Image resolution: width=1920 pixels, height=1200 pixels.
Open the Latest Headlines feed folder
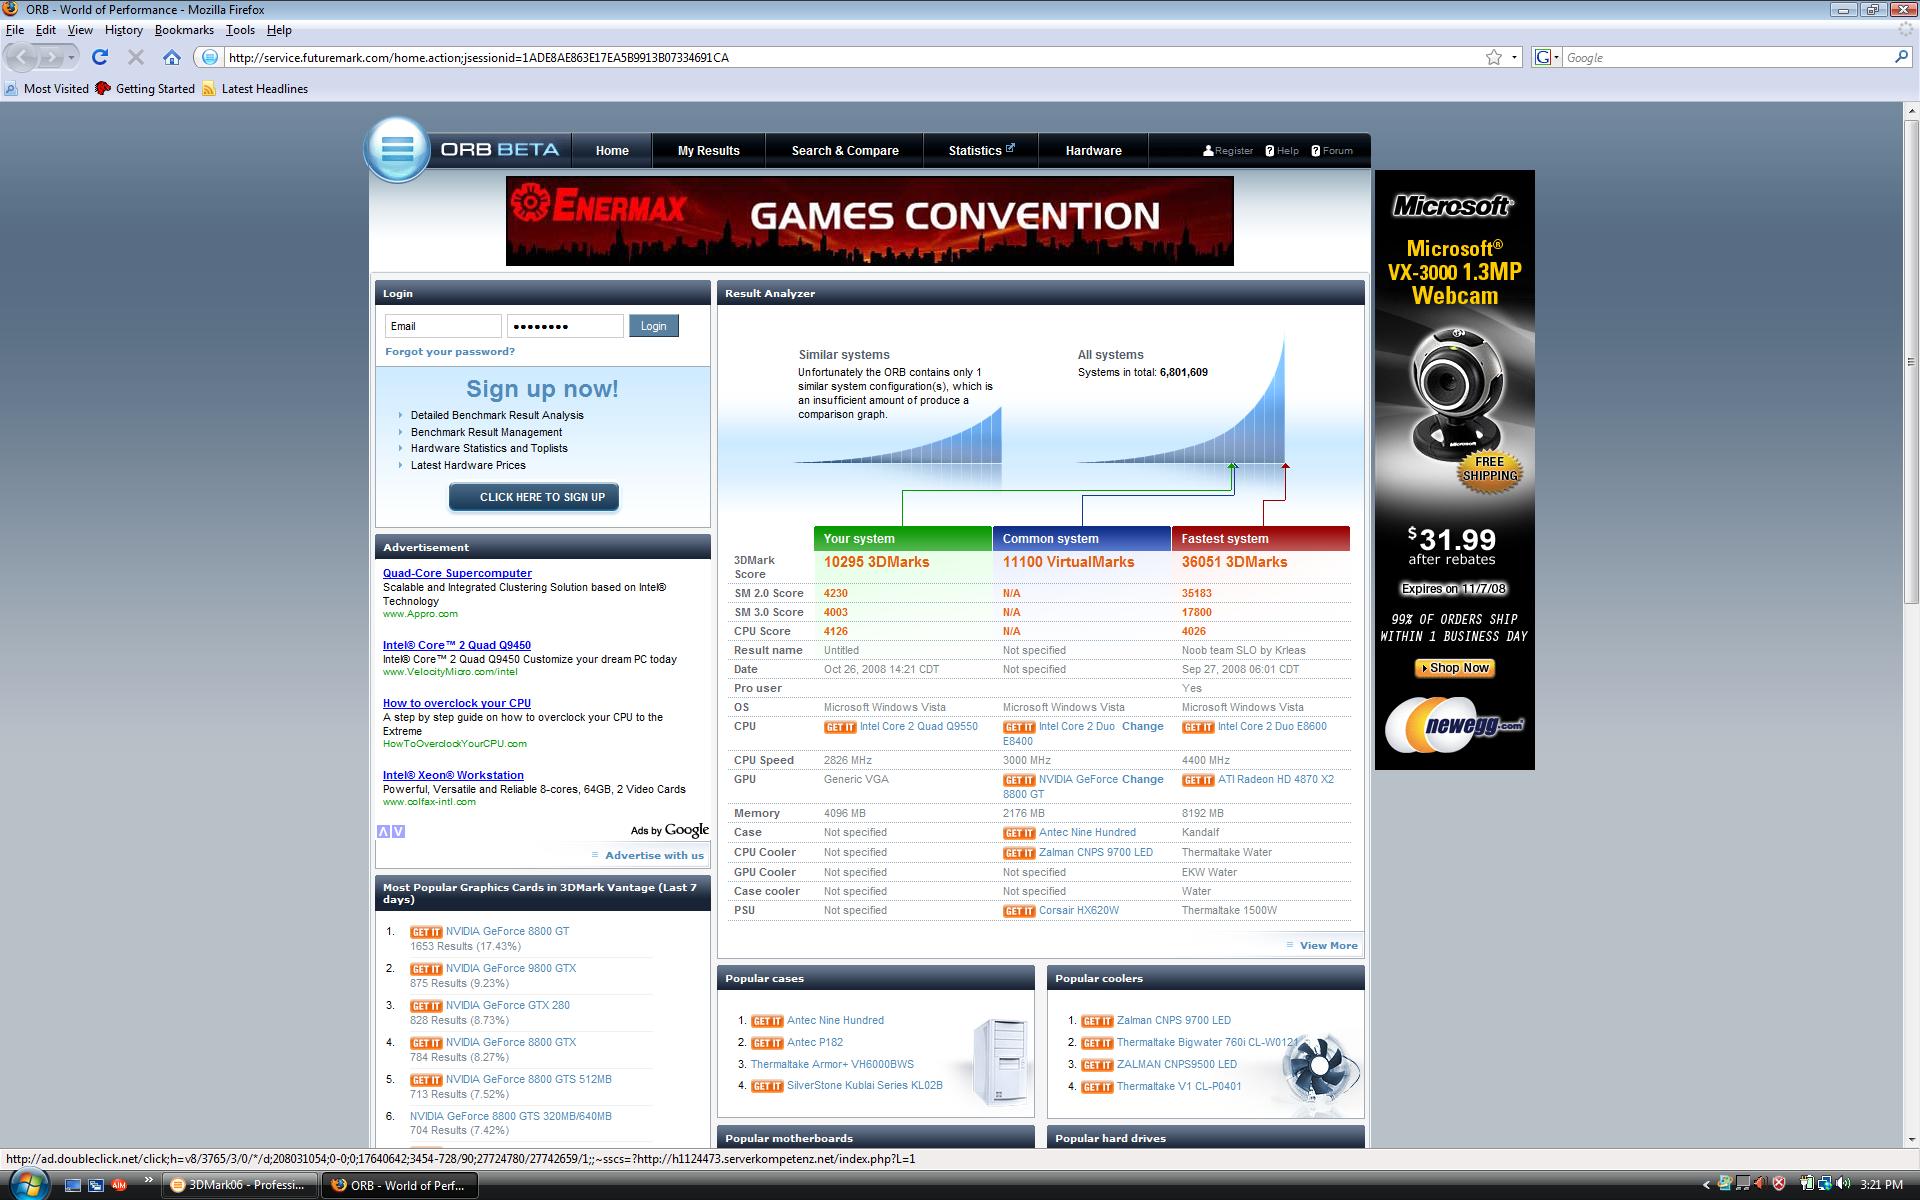coord(254,89)
